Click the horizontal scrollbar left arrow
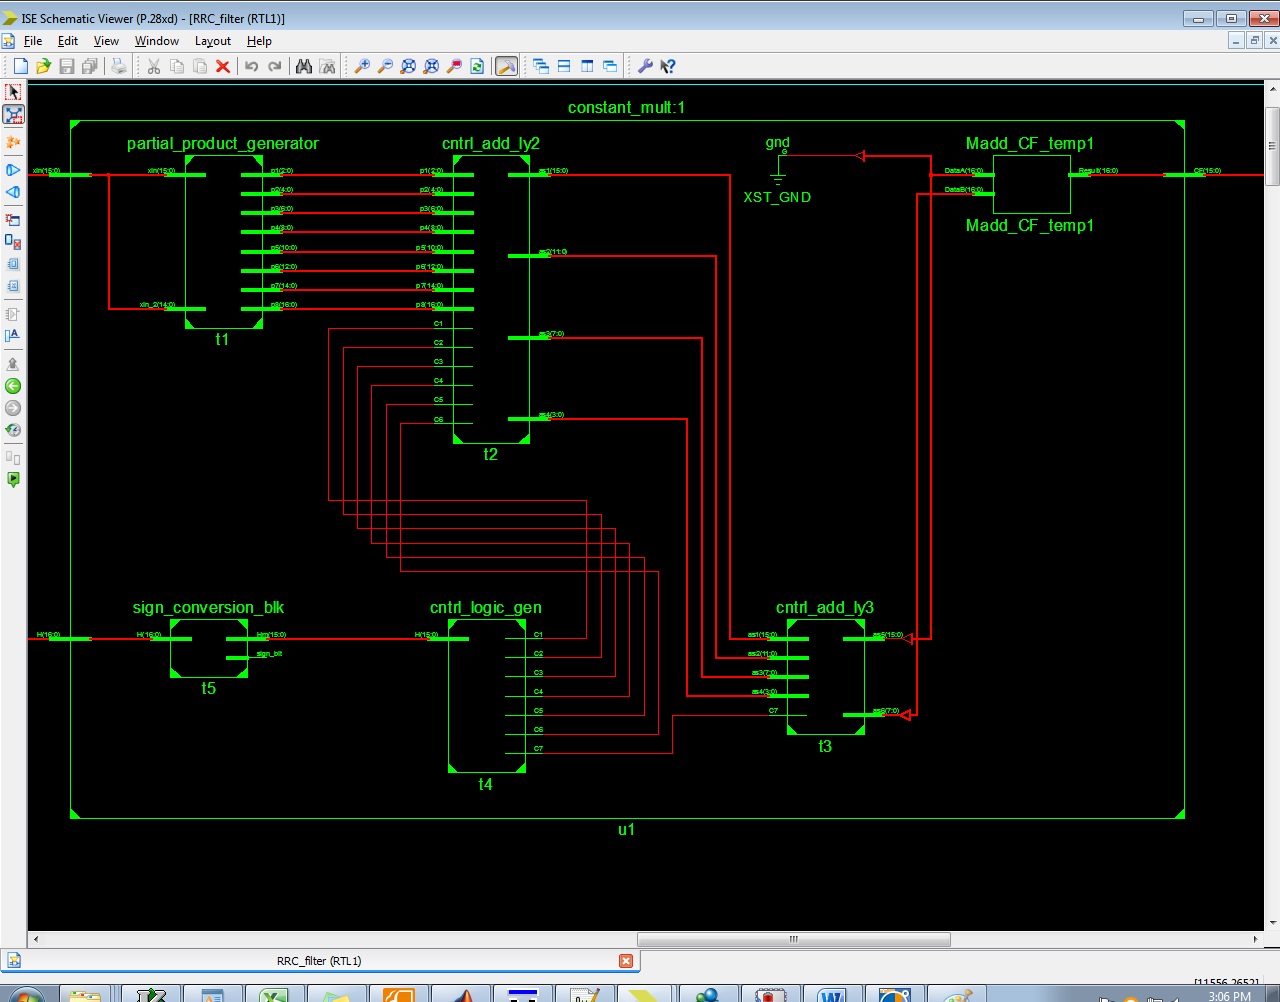This screenshot has width=1280, height=1002. 36,939
